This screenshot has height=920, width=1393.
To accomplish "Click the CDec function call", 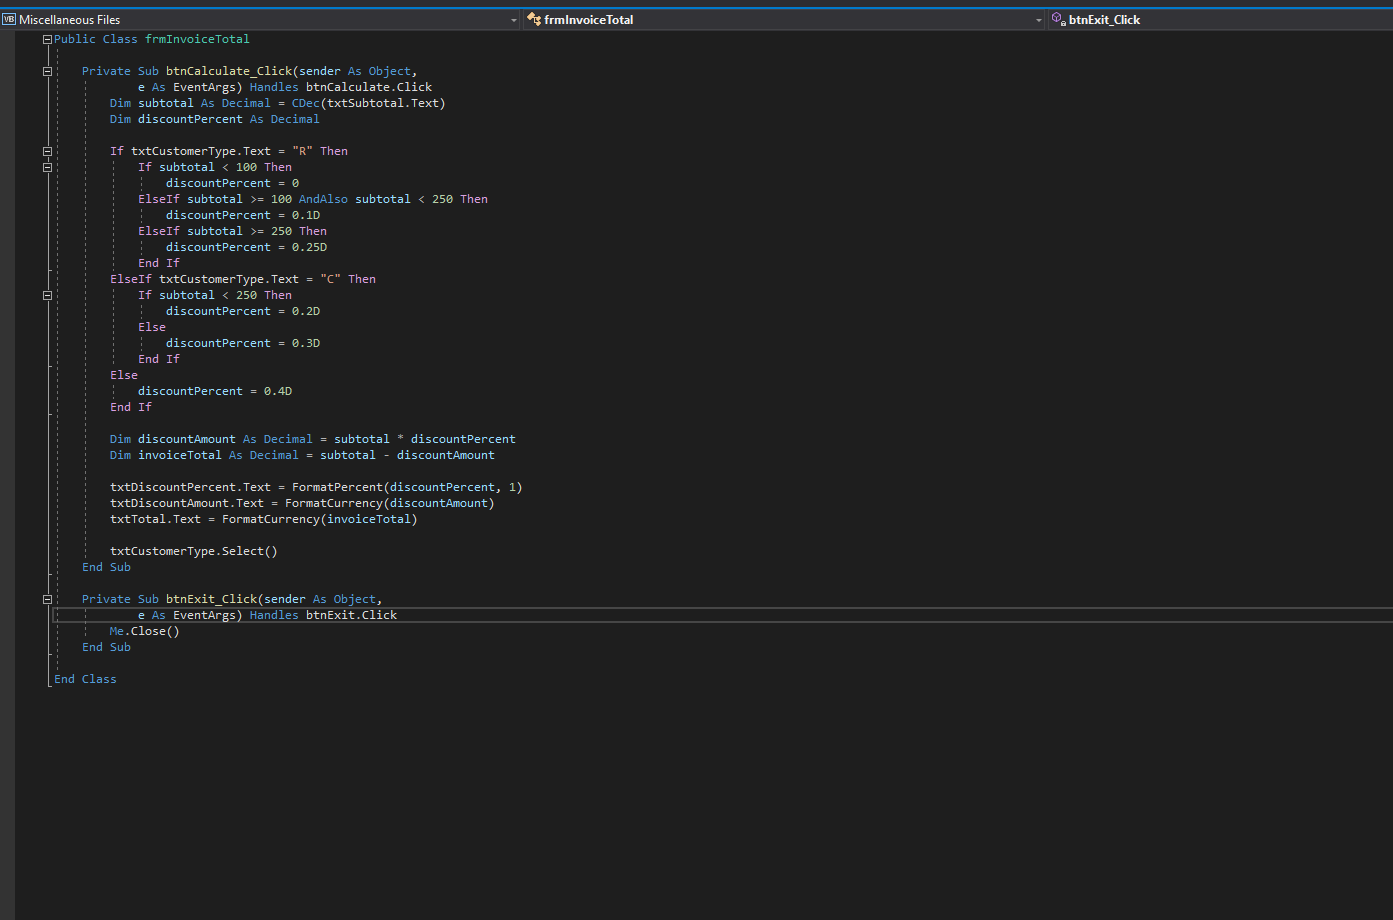I will (x=305, y=103).
